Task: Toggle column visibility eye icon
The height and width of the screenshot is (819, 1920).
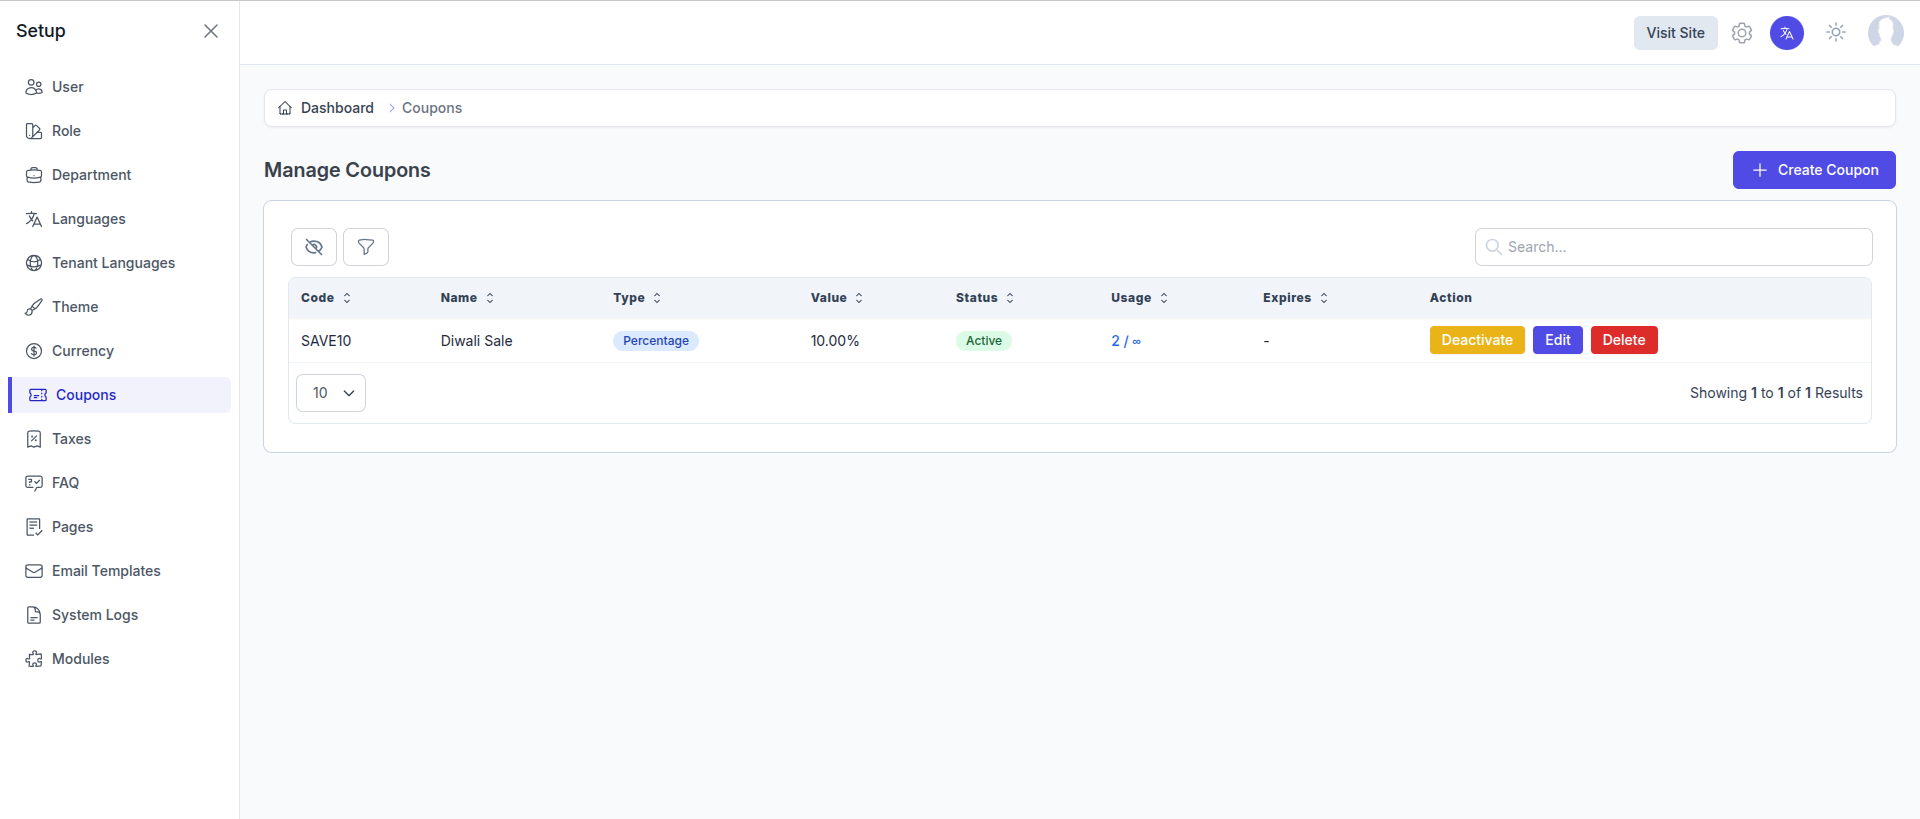Action: [314, 247]
